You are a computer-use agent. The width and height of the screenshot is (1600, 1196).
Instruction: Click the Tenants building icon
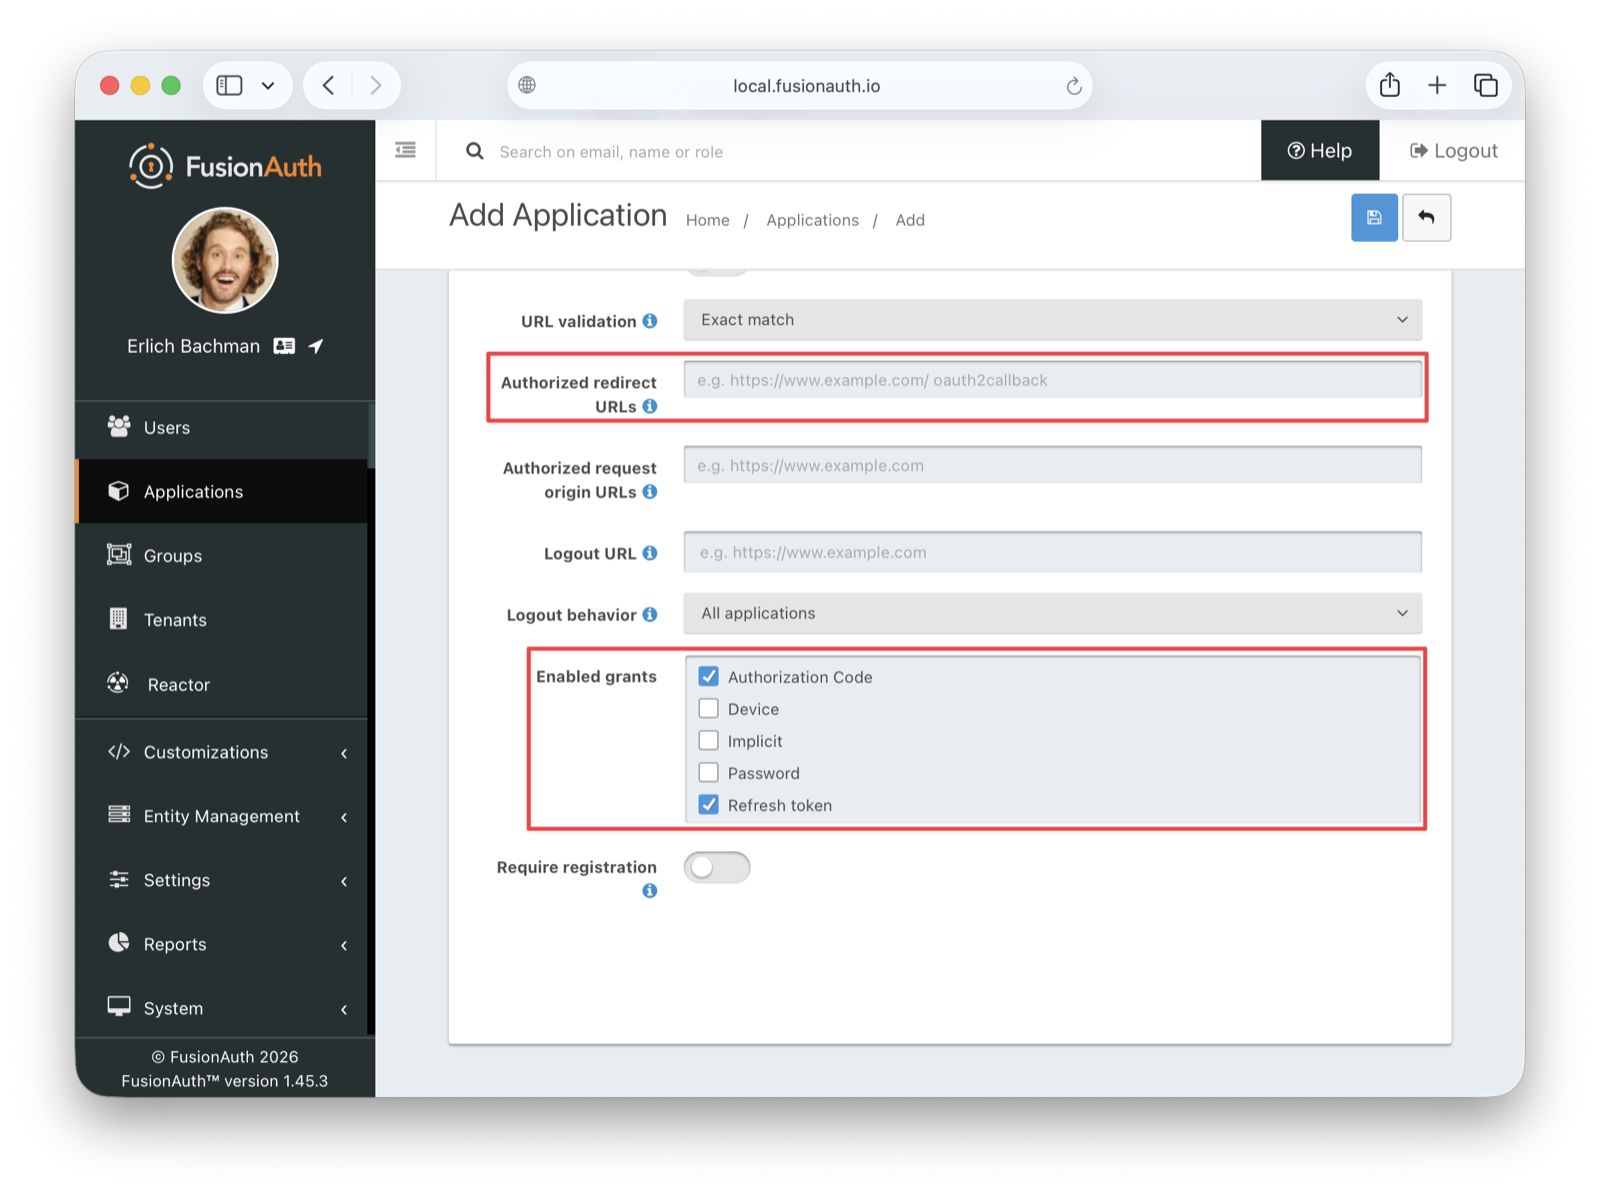[119, 619]
